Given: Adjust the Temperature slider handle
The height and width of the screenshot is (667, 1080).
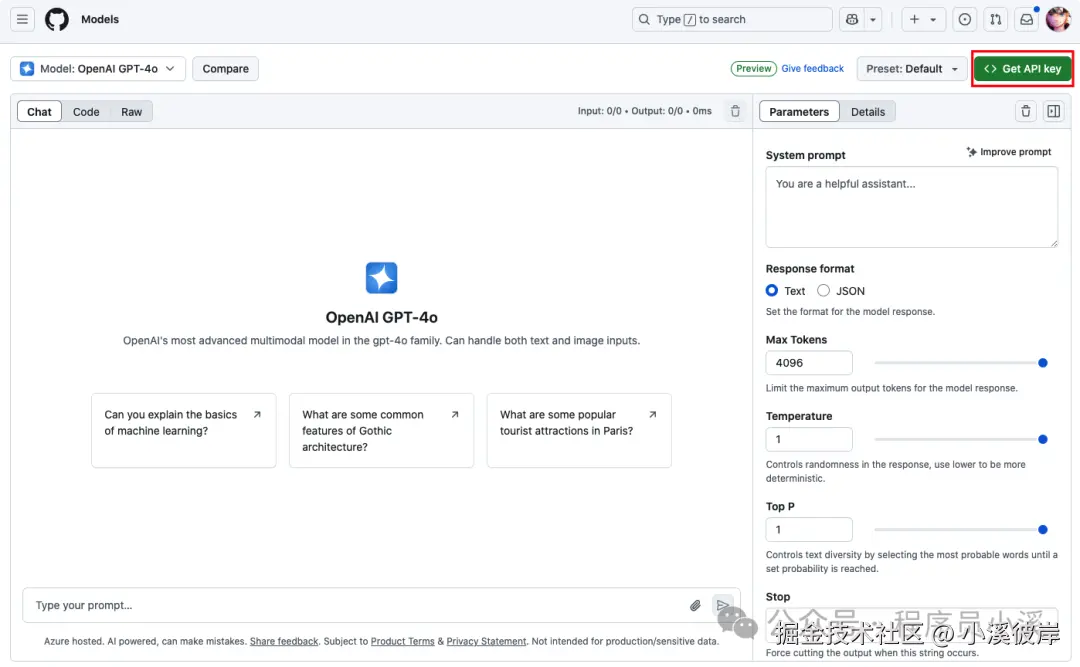Looking at the screenshot, I should coord(1043,440).
